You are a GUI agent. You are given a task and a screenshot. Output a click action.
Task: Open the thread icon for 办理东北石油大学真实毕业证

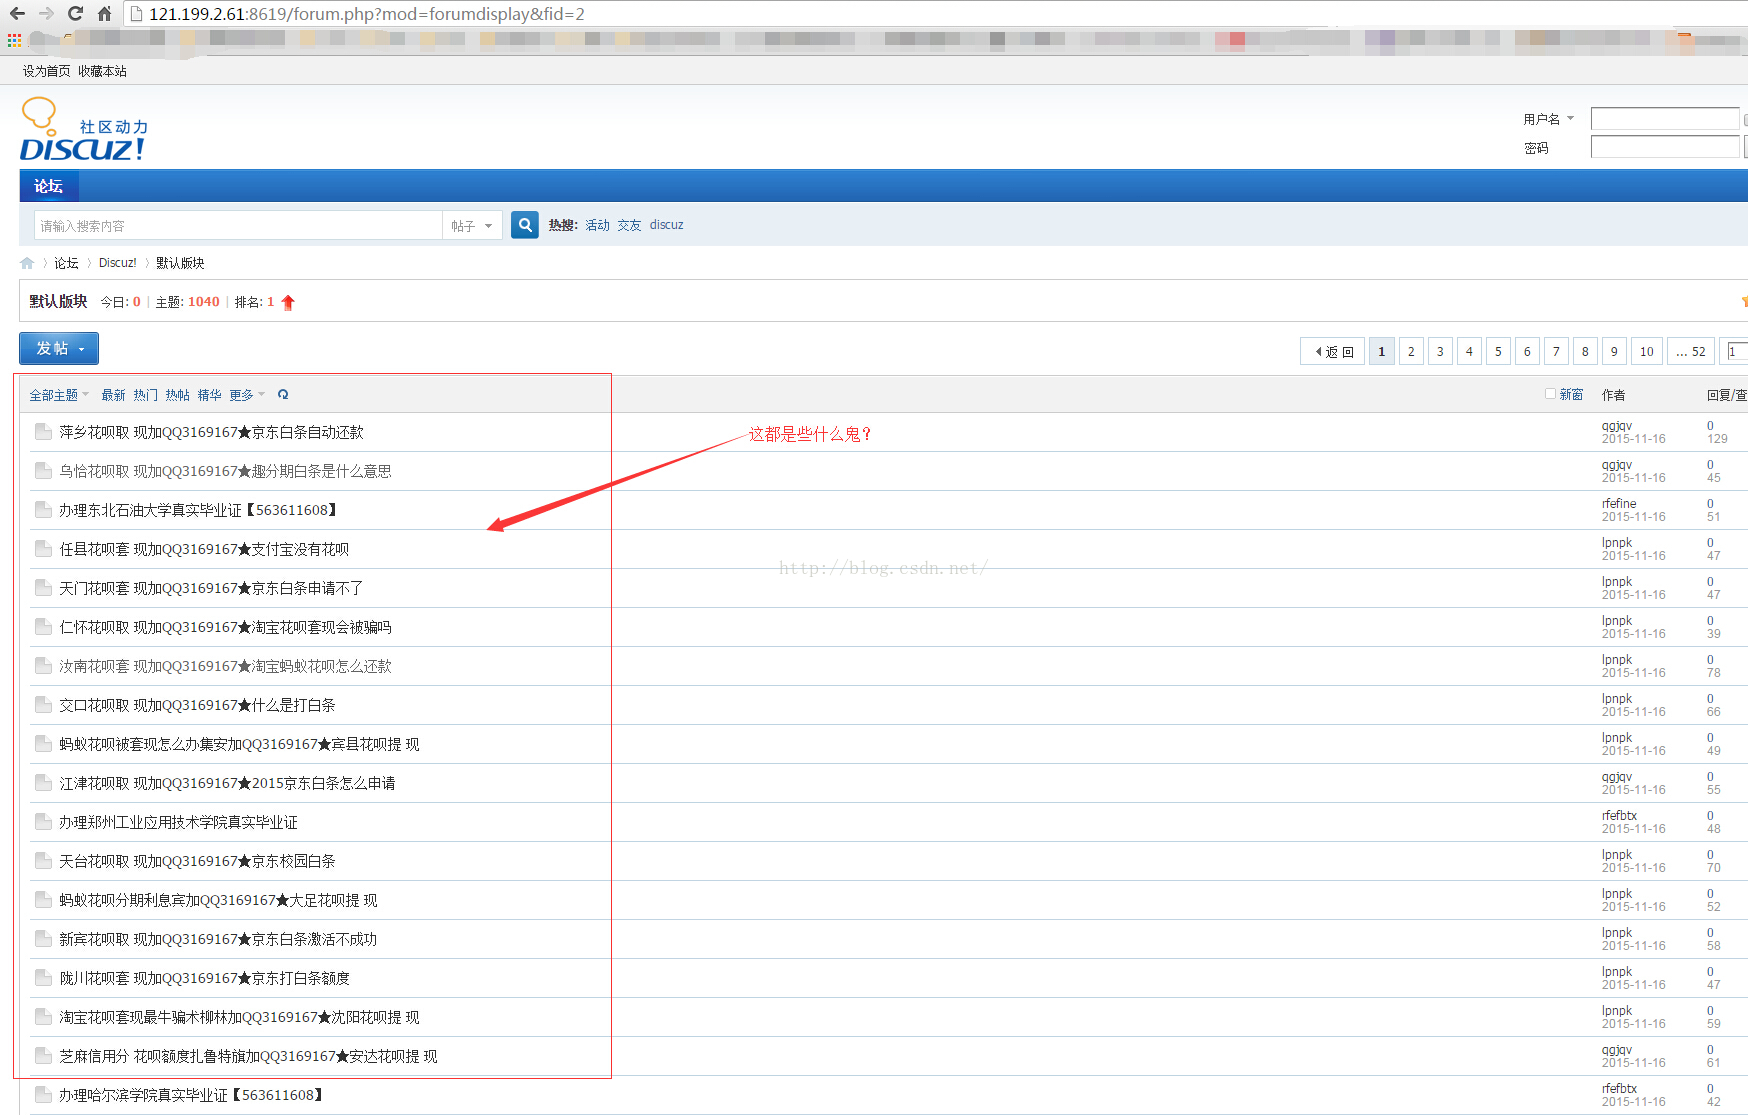(x=43, y=510)
